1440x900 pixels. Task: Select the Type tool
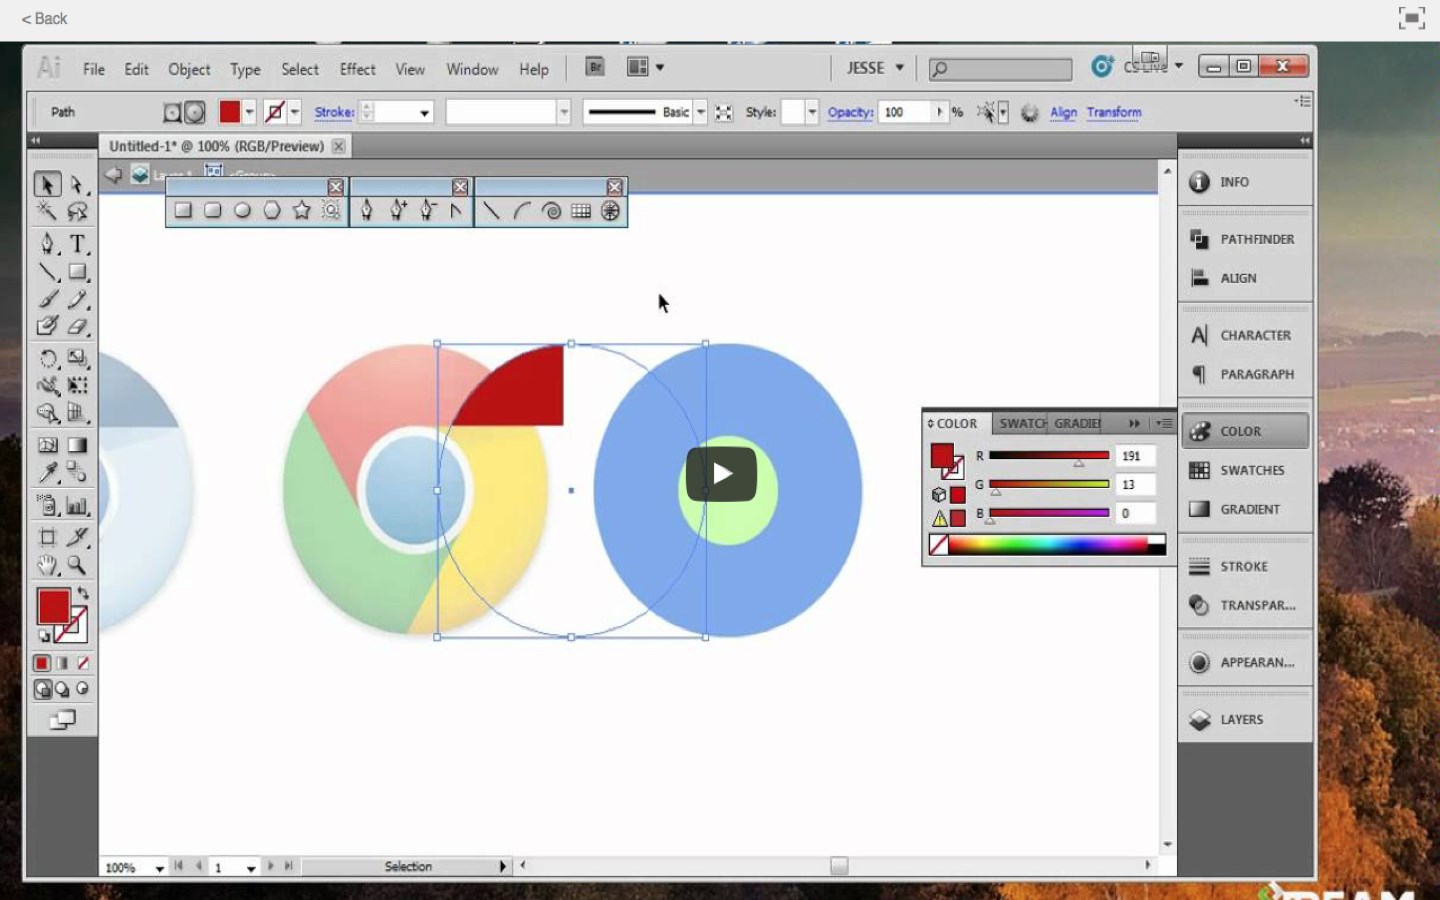click(x=77, y=244)
